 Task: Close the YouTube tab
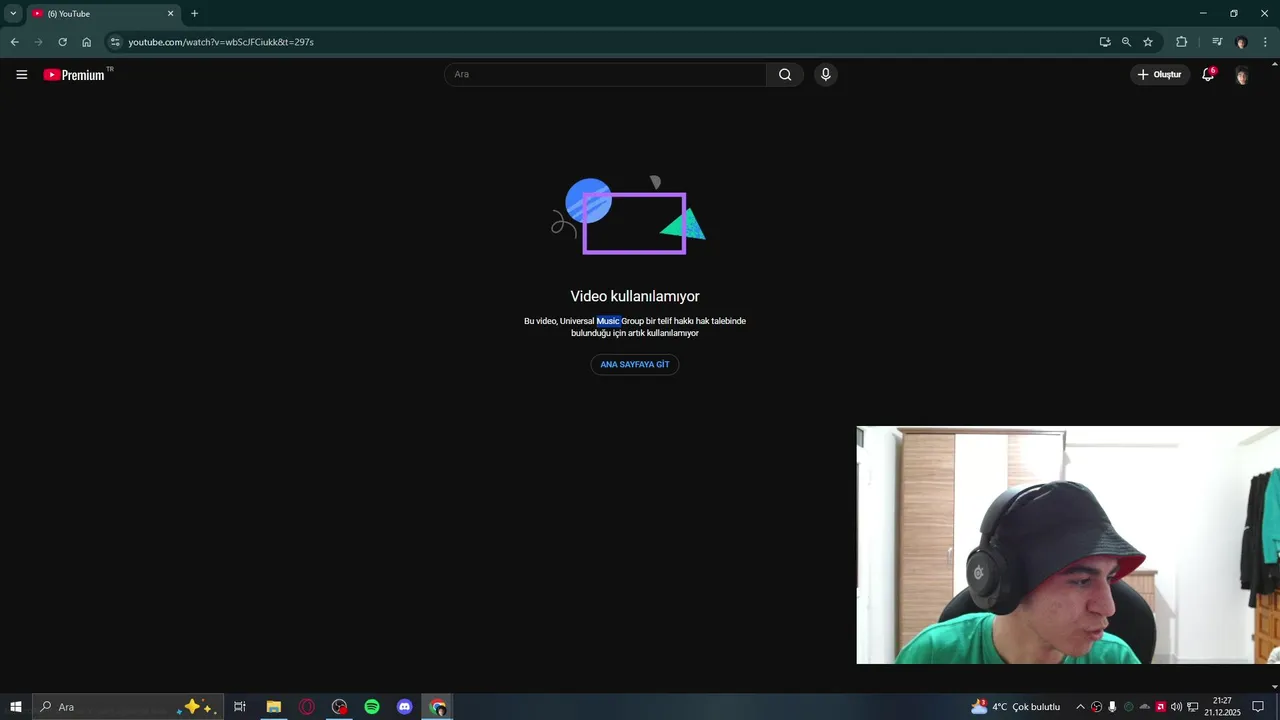(170, 14)
